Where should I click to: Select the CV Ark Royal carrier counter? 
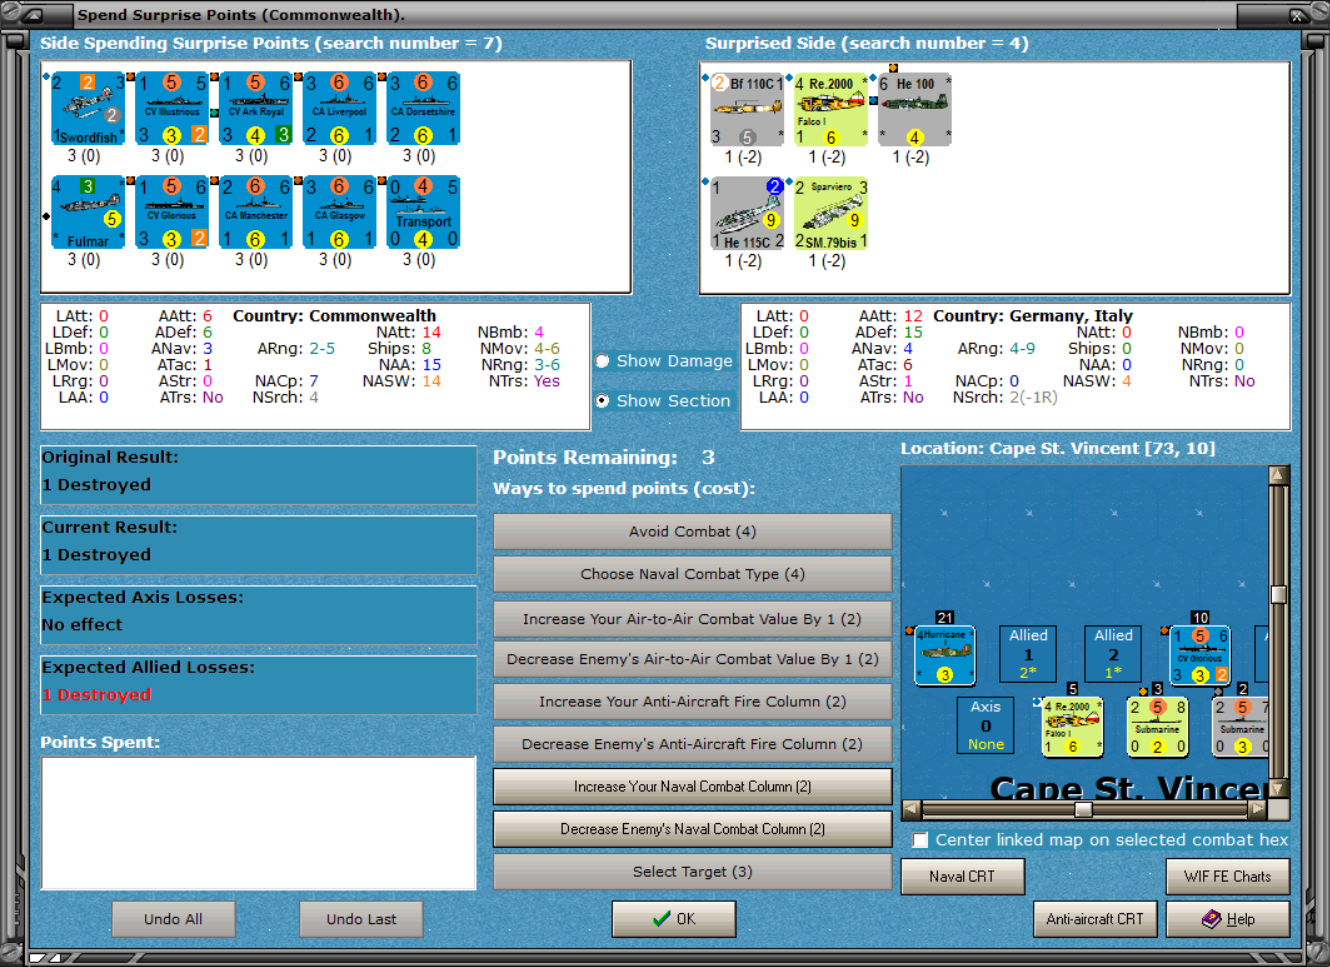[x=256, y=109]
